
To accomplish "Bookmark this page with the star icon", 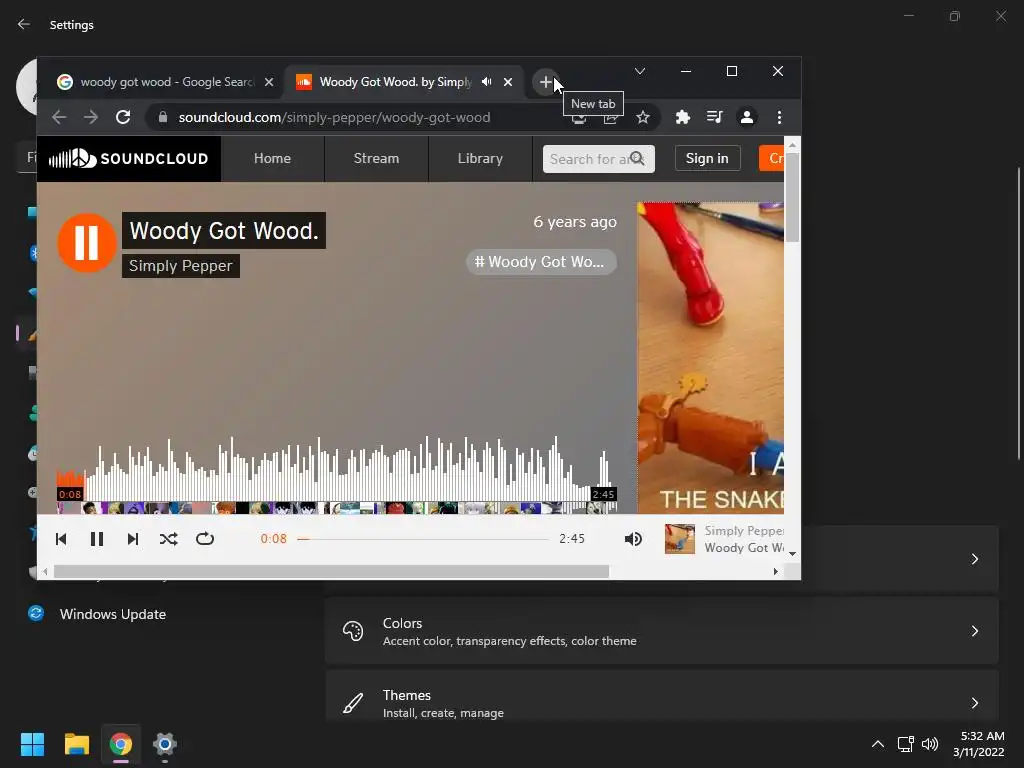I will [x=643, y=118].
